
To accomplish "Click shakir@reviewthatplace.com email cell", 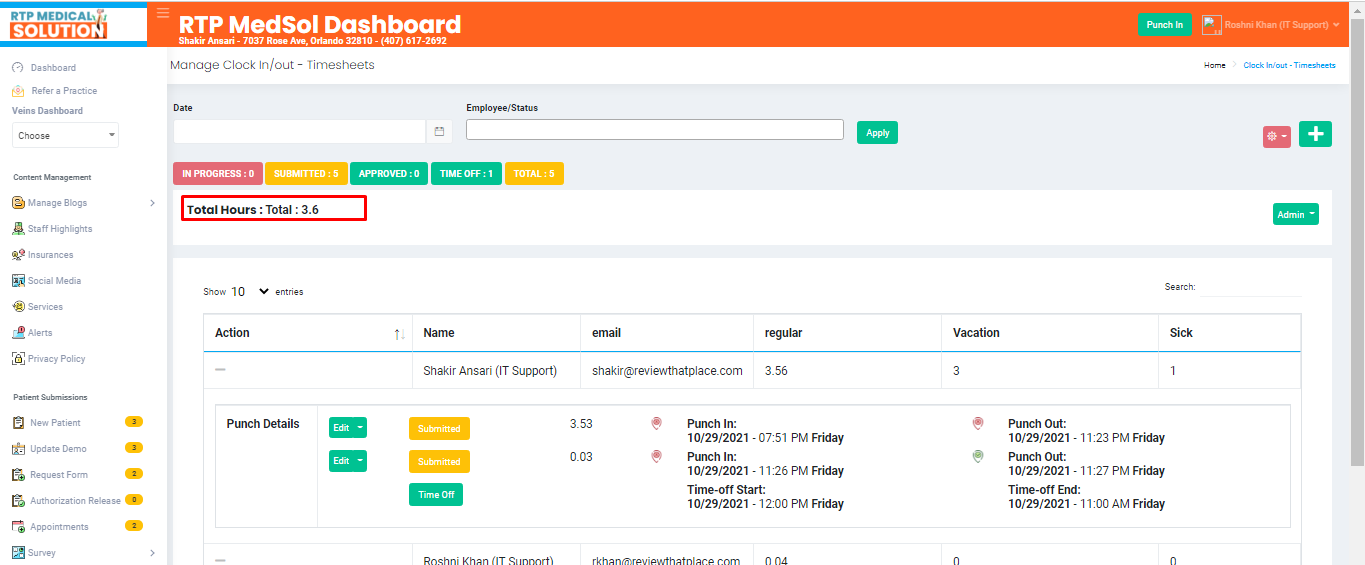I will tap(667, 371).
